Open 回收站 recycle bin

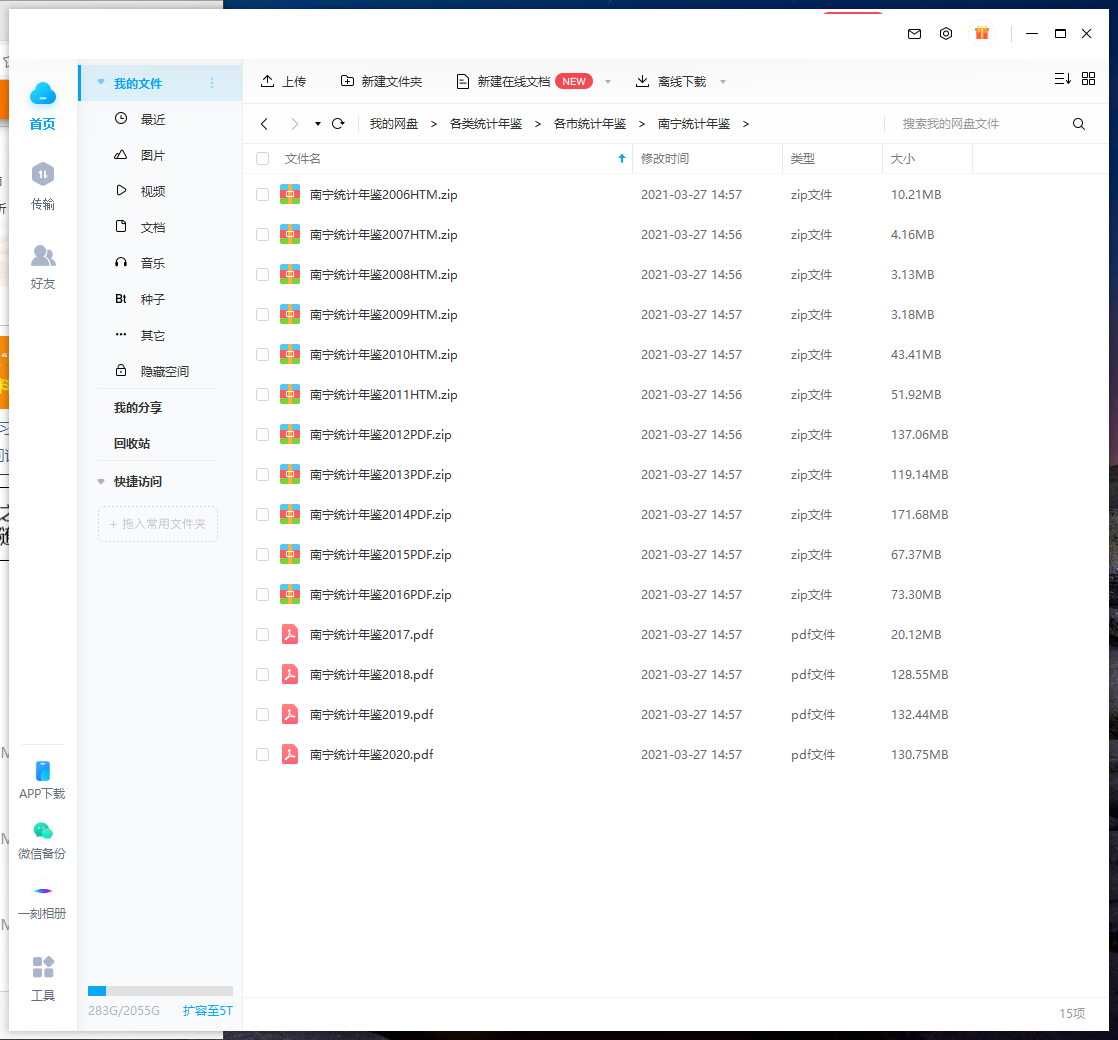click(x=132, y=443)
